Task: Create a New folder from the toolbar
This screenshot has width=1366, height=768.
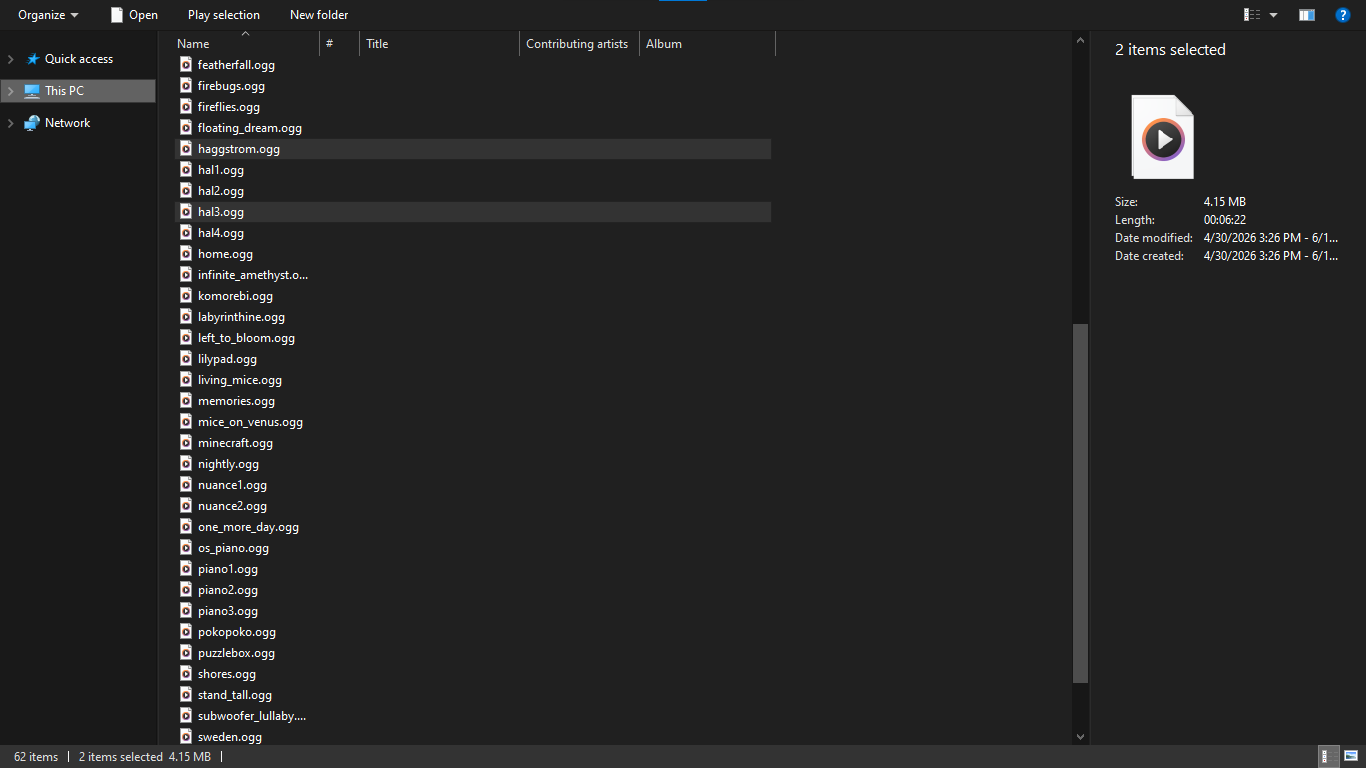Action: pyautogui.click(x=319, y=15)
